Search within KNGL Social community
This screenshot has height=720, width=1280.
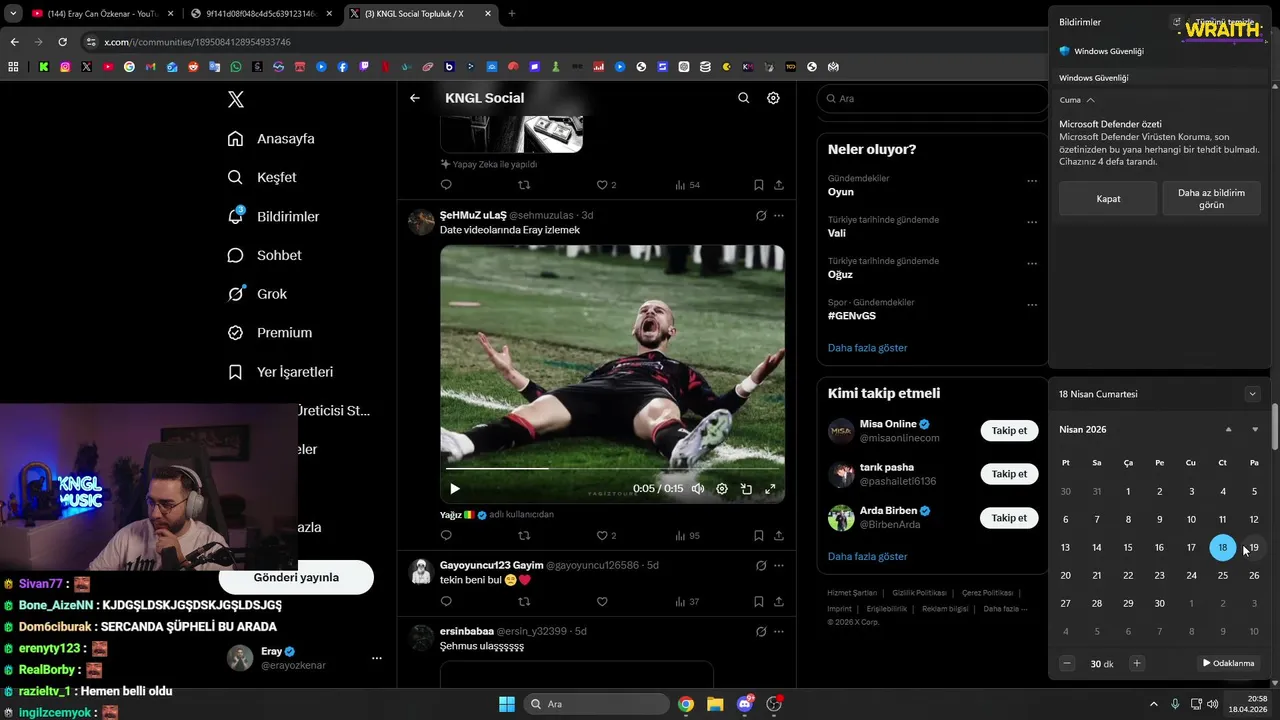click(x=743, y=98)
